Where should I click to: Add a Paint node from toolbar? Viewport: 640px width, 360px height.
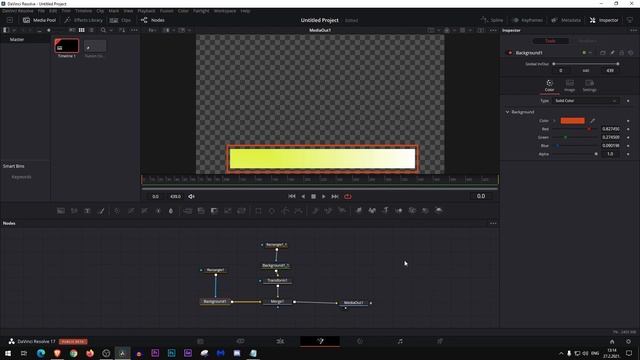tap(101, 211)
